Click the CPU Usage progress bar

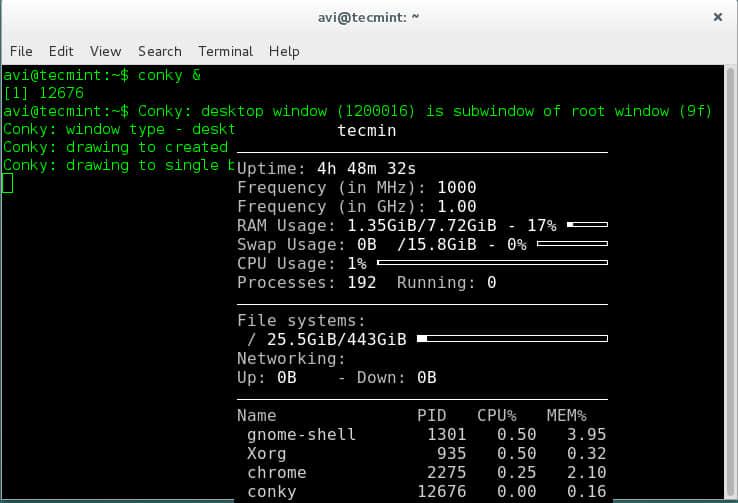pos(492,263)
